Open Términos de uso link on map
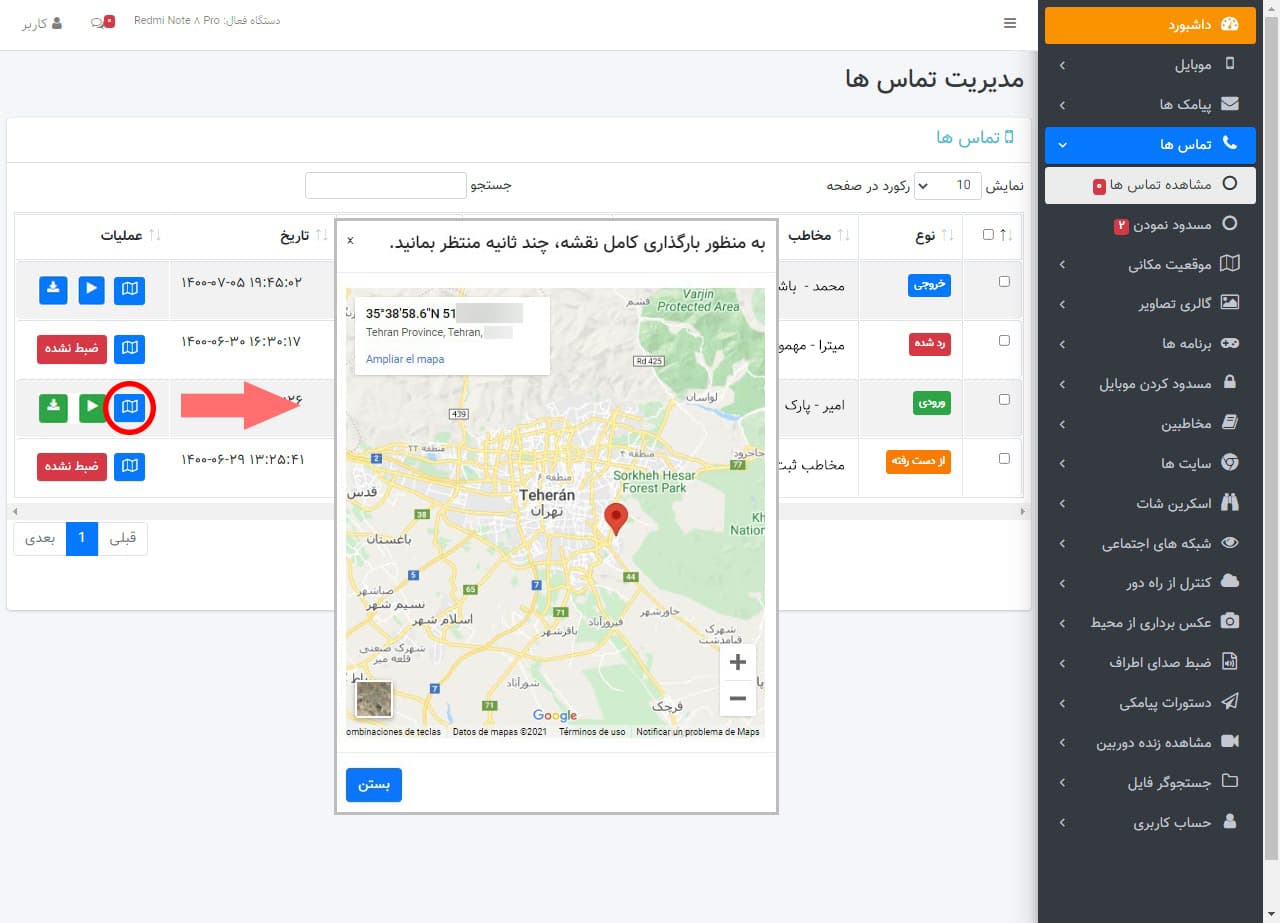The height and width of the screenshot is (923, 1280). [592, 732]
